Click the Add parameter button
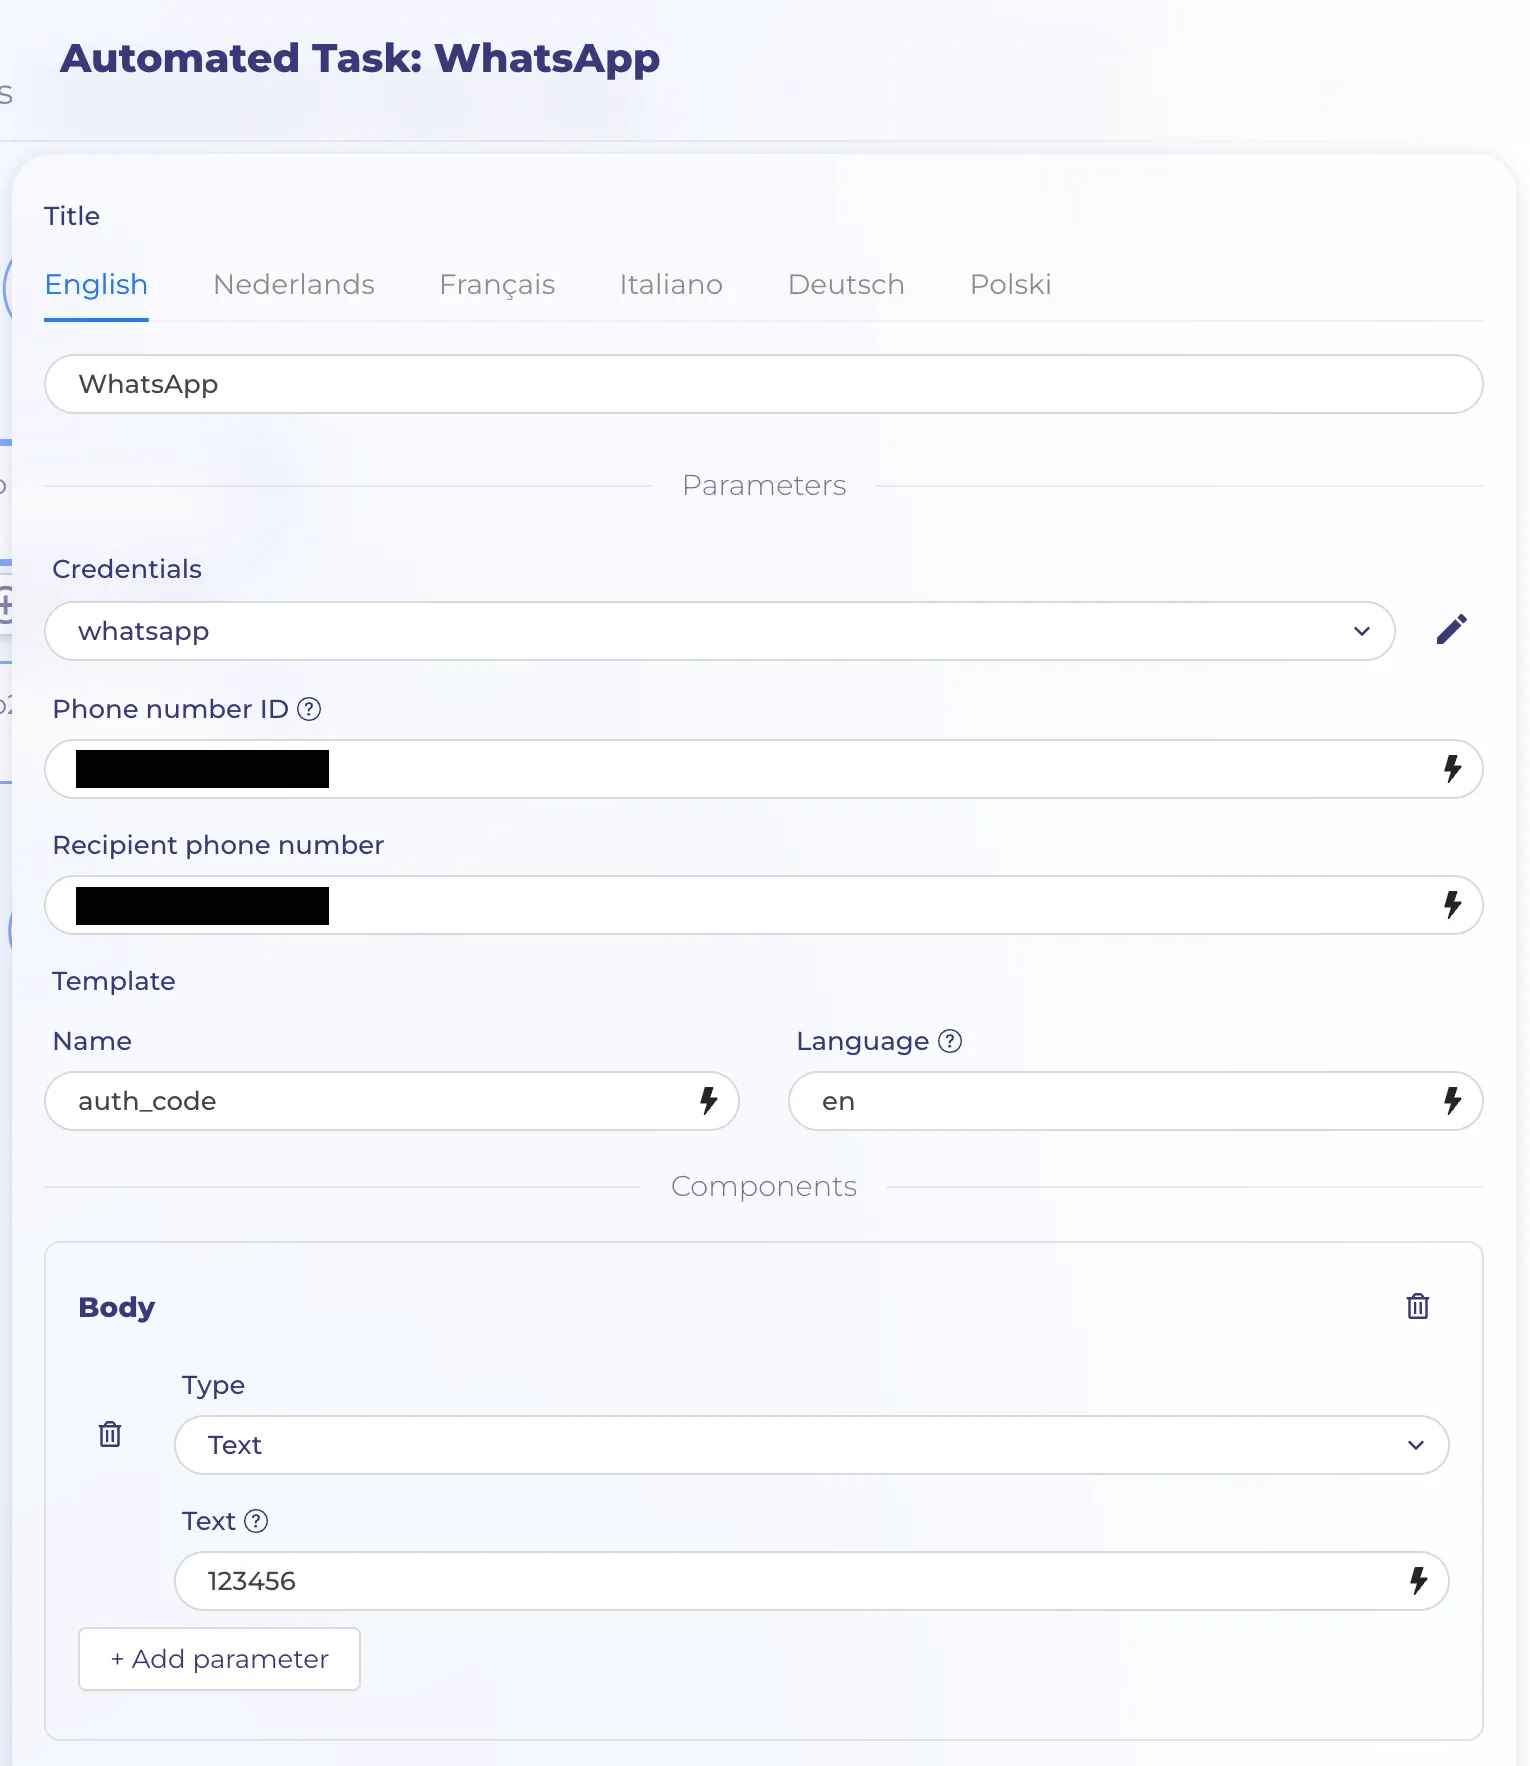Image resolution: width=1530 pixels, height=1766 pixels. (219, 1659)
